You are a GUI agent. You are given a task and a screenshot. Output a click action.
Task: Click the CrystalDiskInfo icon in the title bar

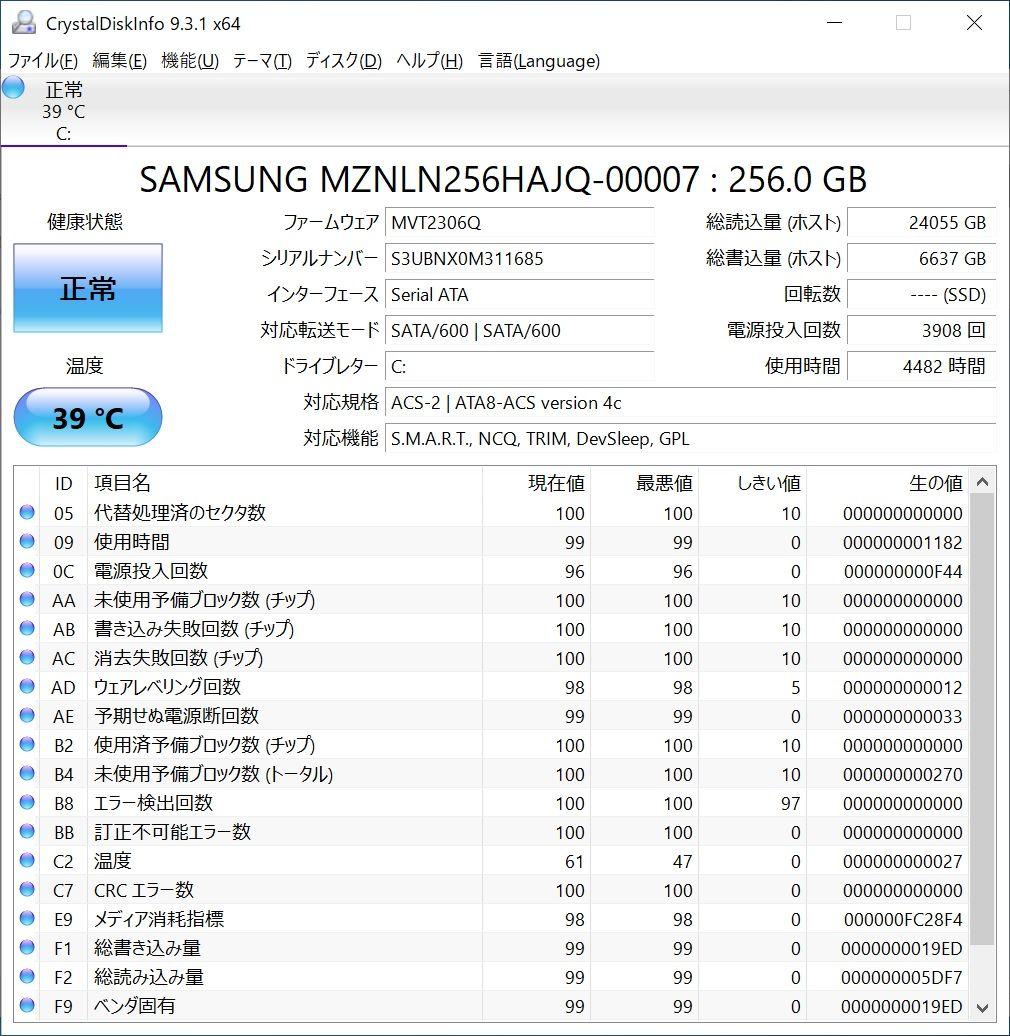pyautogui.click(x=22, y=22)
